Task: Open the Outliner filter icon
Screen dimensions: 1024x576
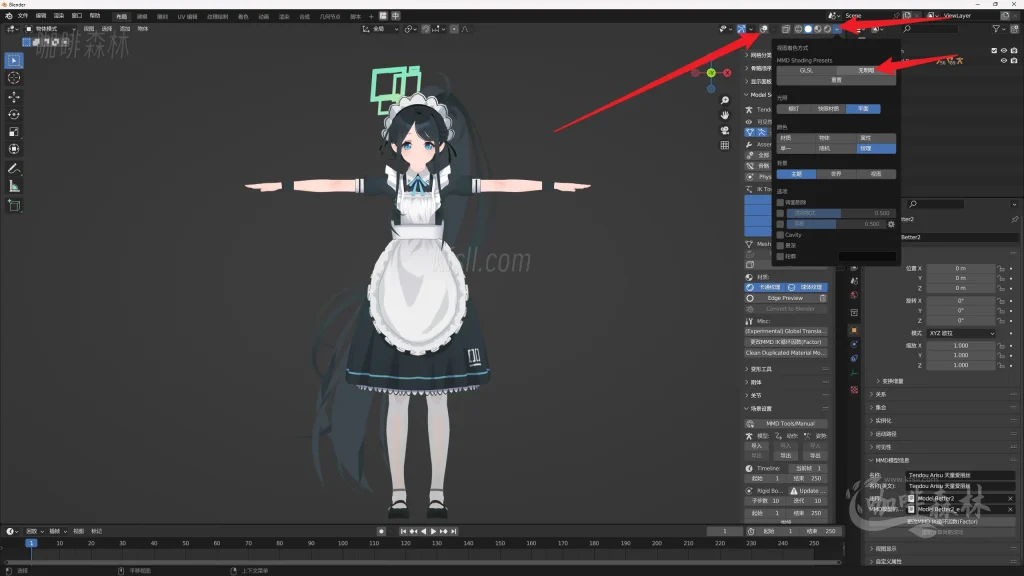Action: tap(996, 29)
